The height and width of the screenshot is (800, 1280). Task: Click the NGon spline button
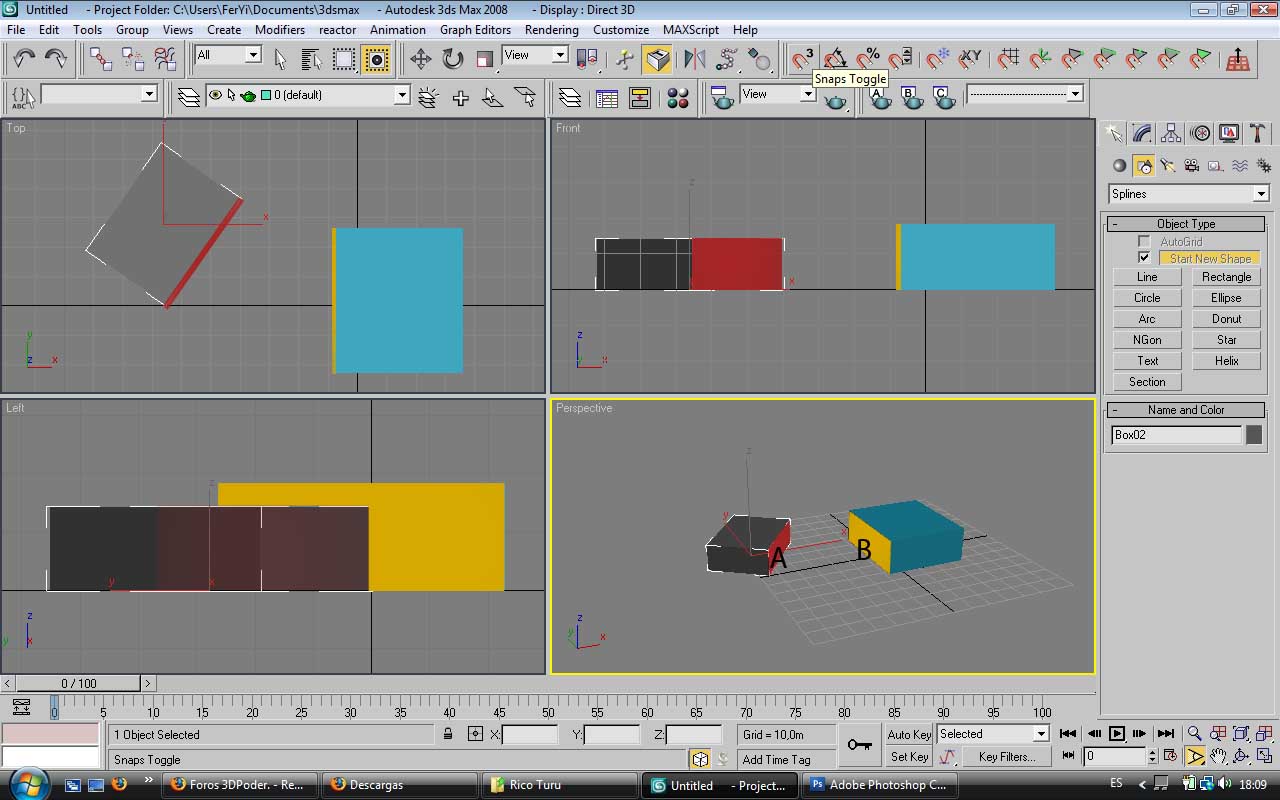point(1147,340)
